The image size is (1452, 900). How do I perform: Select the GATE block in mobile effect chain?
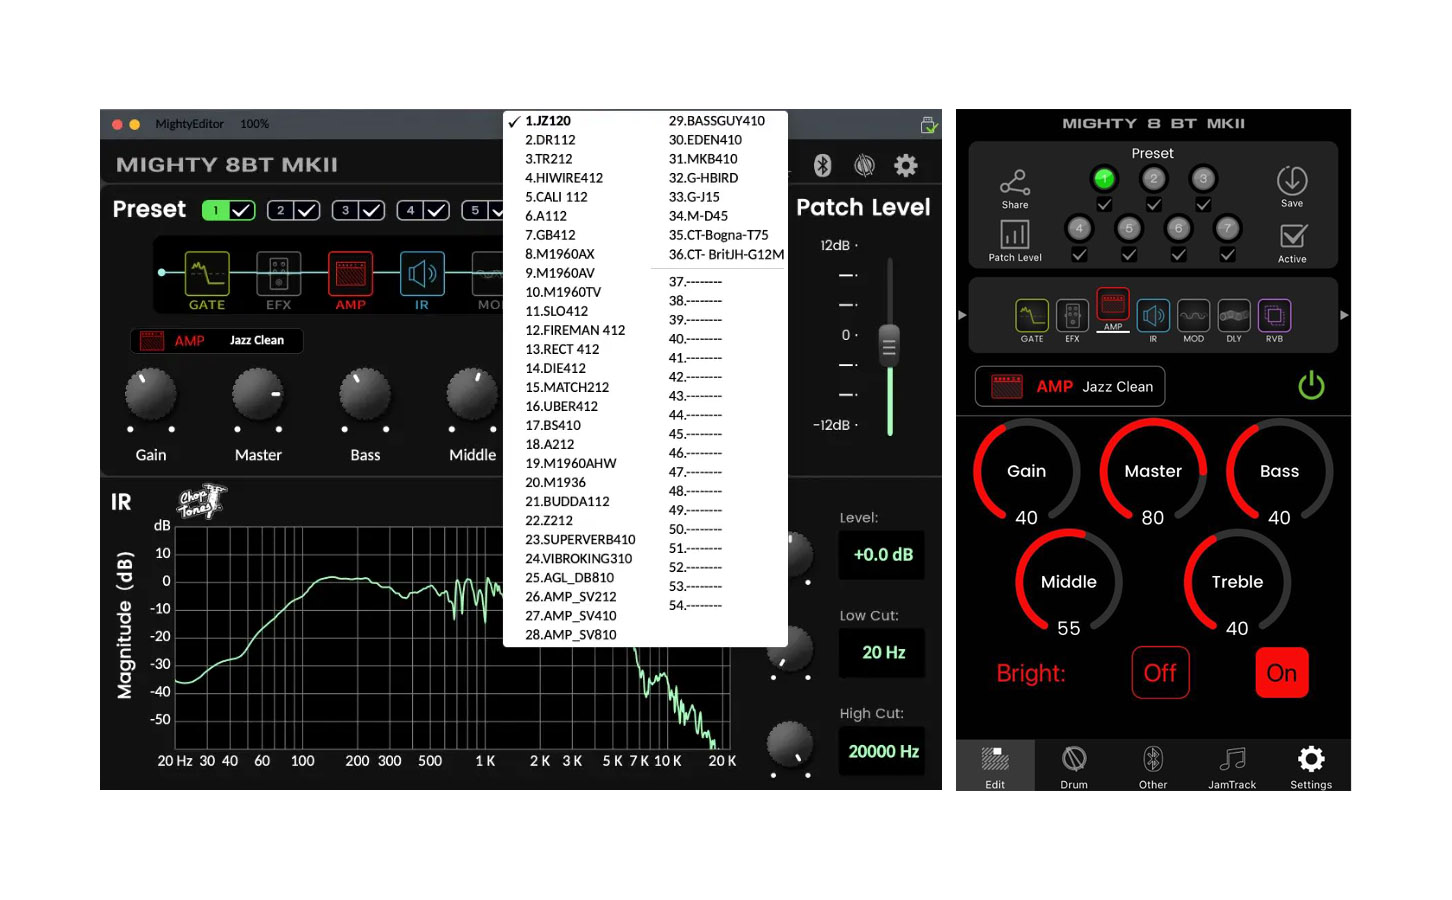click(1032, 316)
